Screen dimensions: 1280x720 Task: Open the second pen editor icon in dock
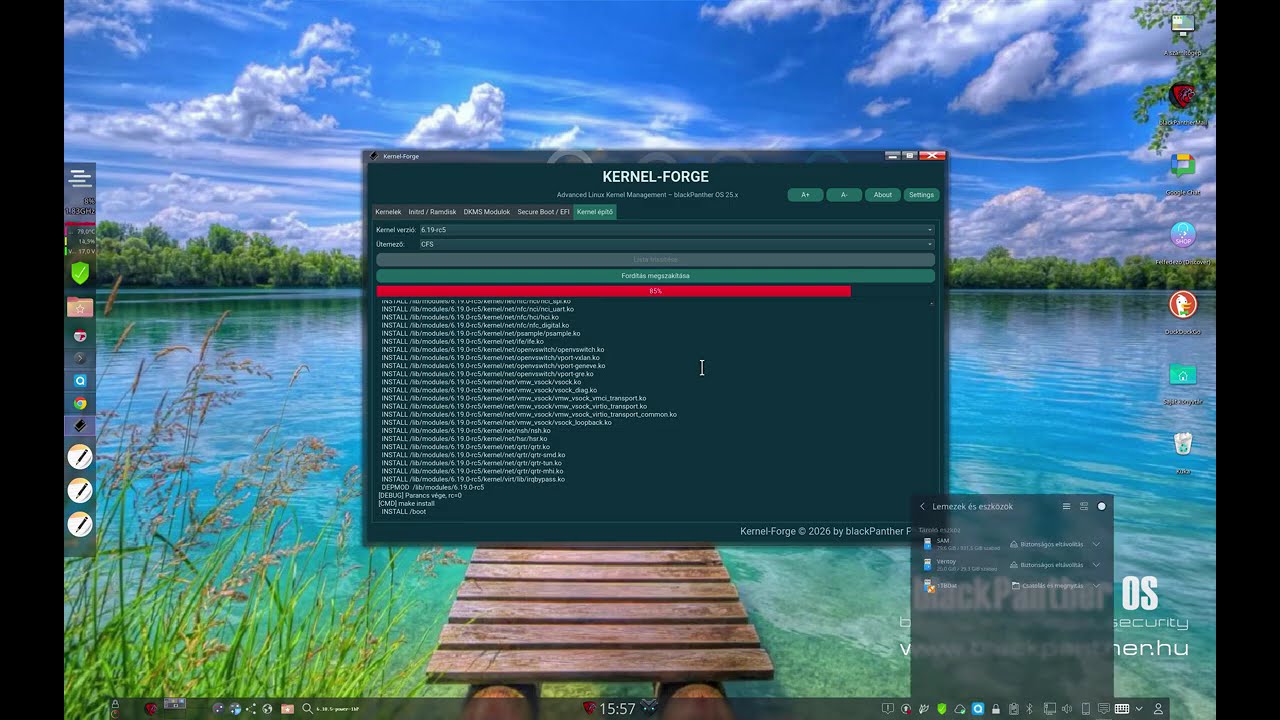(80, 491)
